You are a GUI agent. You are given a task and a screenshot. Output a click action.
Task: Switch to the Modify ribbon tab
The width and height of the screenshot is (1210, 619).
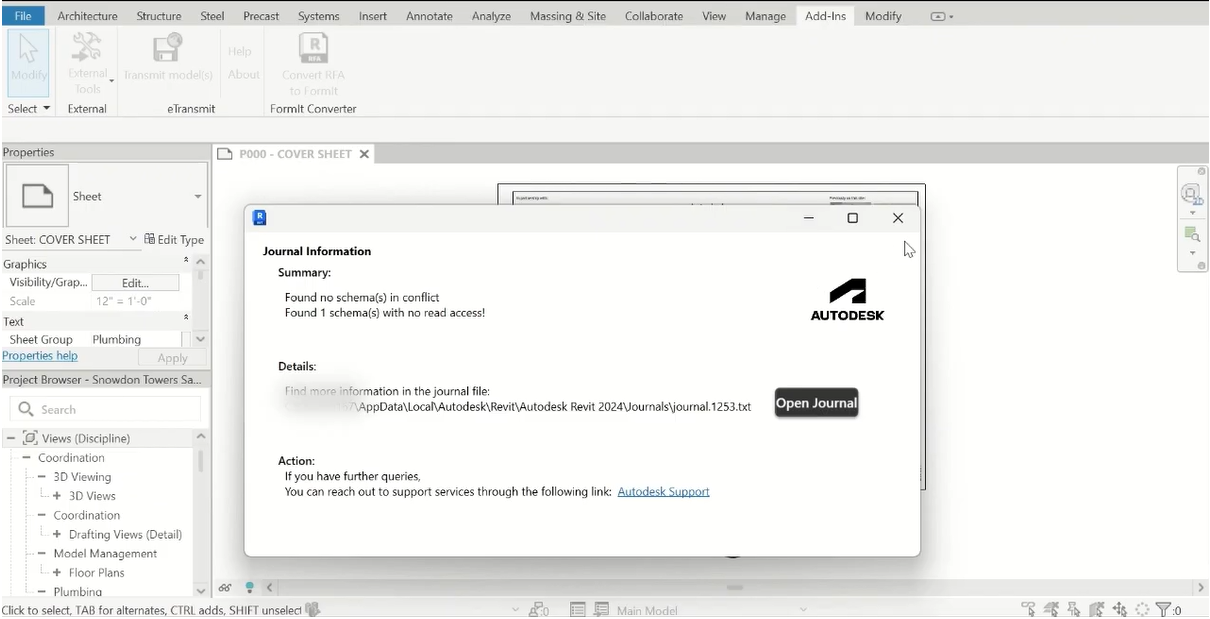pyautogui.click(x=883, y=16)
